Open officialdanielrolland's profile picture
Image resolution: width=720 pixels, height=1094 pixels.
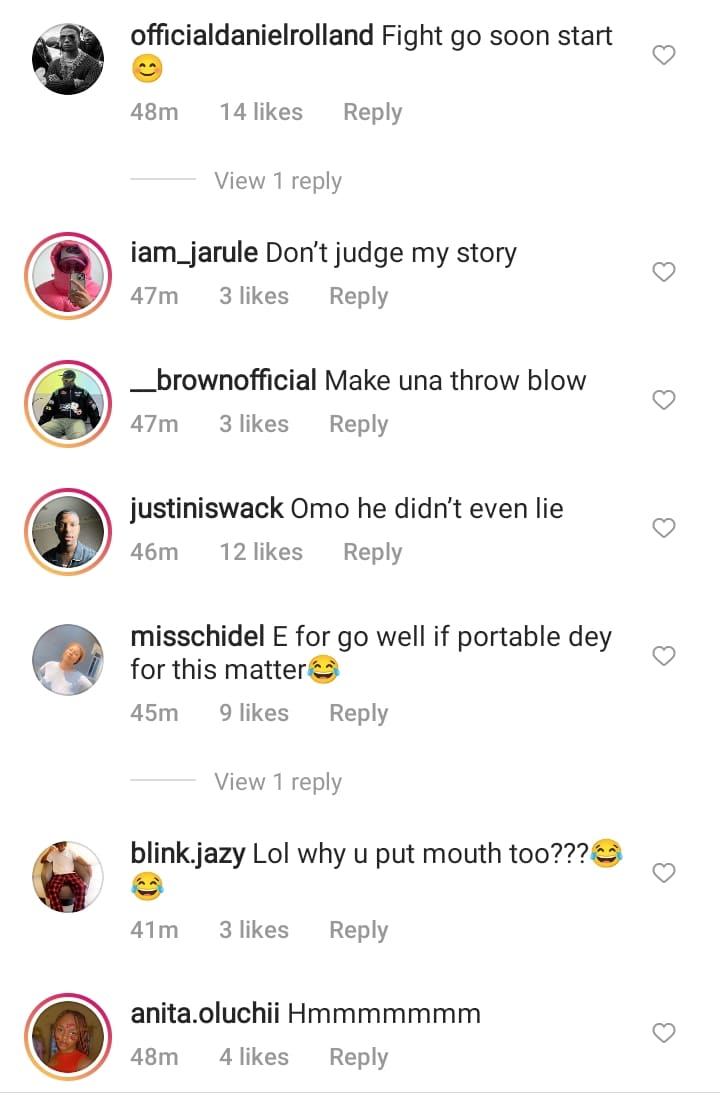coord(68,58)
